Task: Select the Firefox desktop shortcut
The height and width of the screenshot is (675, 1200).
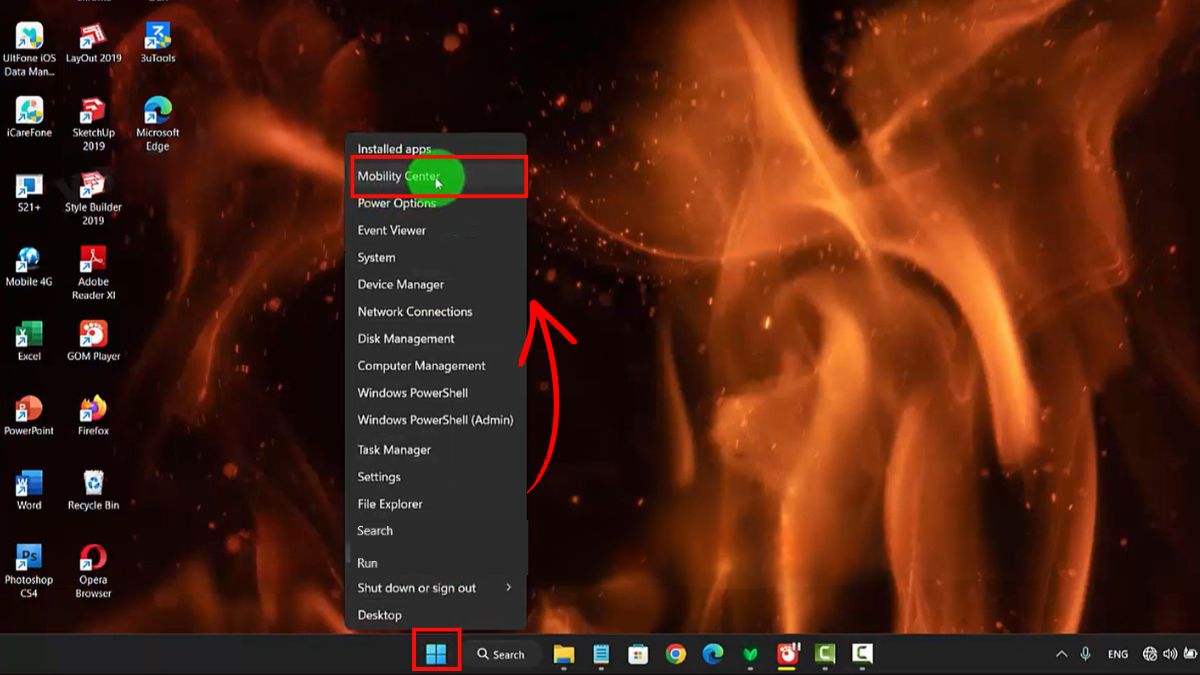Action: point(93,416)
